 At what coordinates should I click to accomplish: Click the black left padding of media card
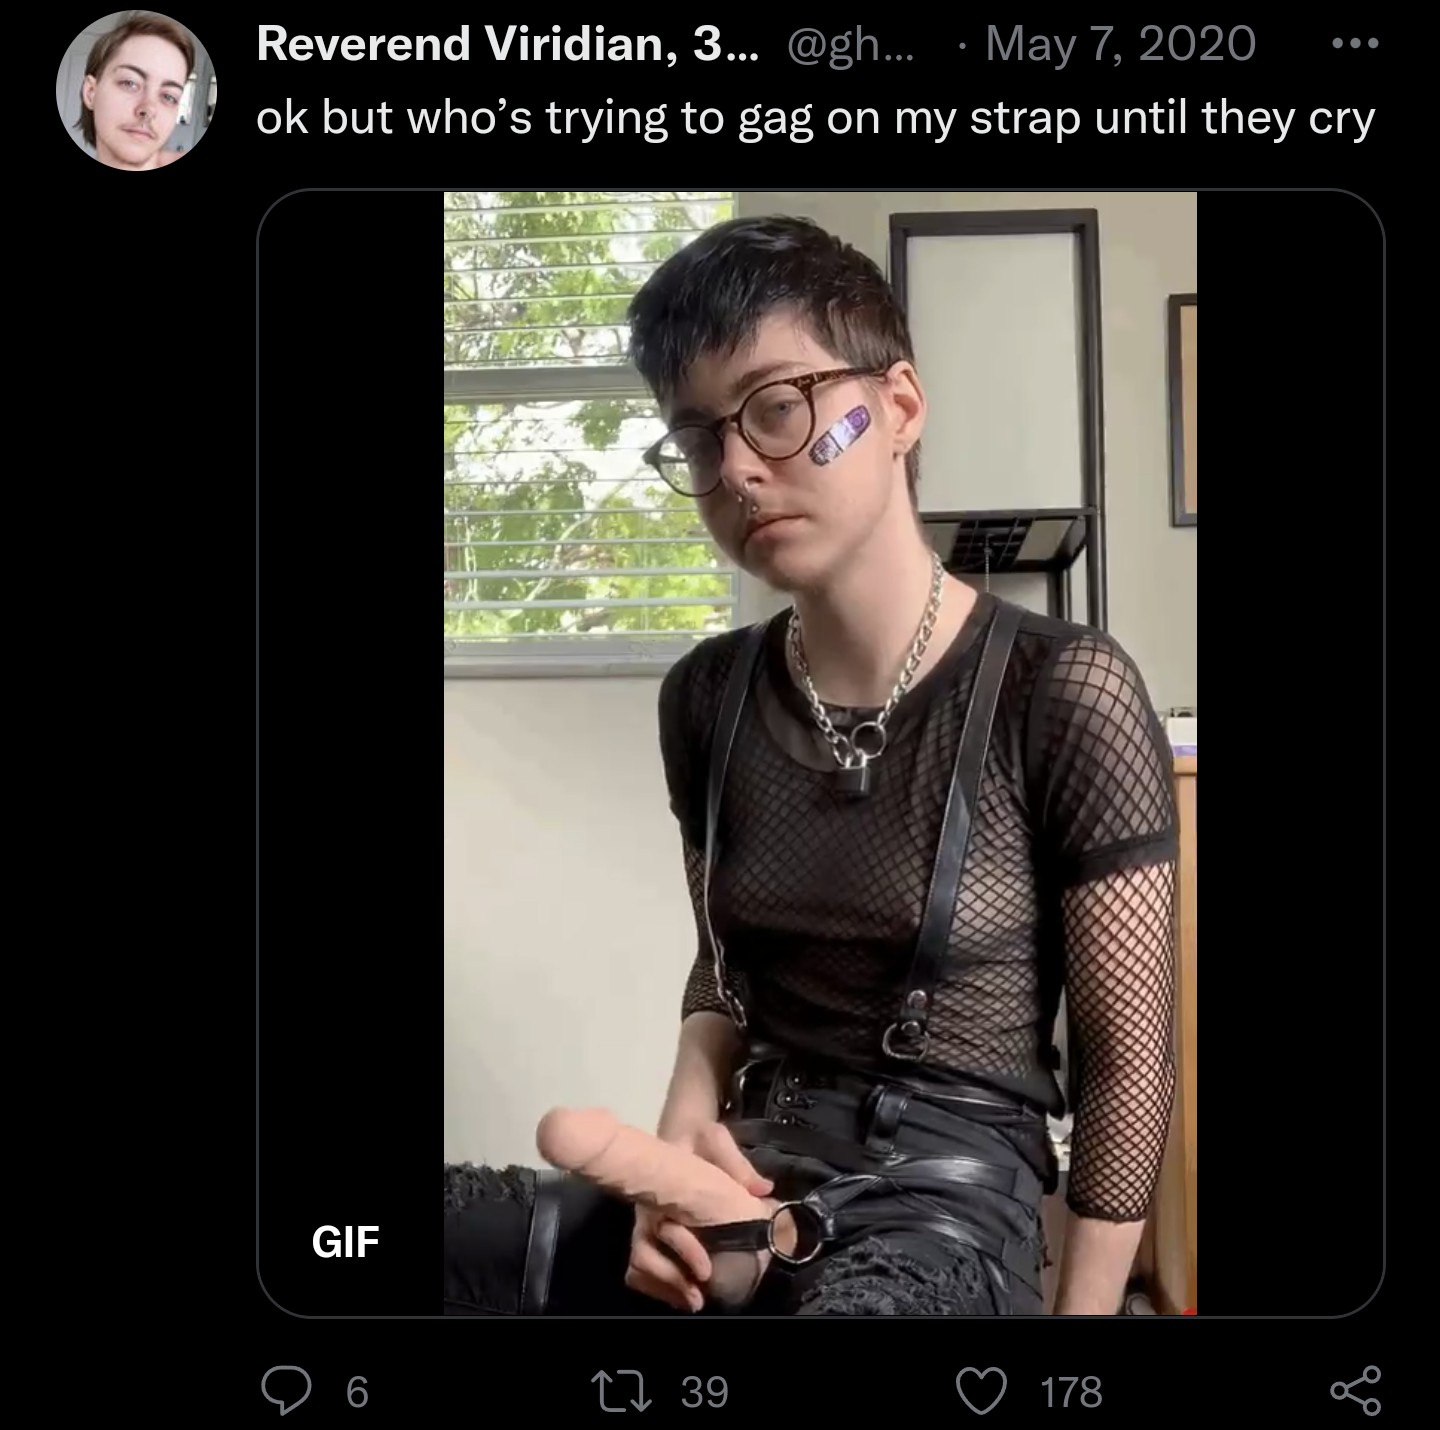[x=351, y=700]
